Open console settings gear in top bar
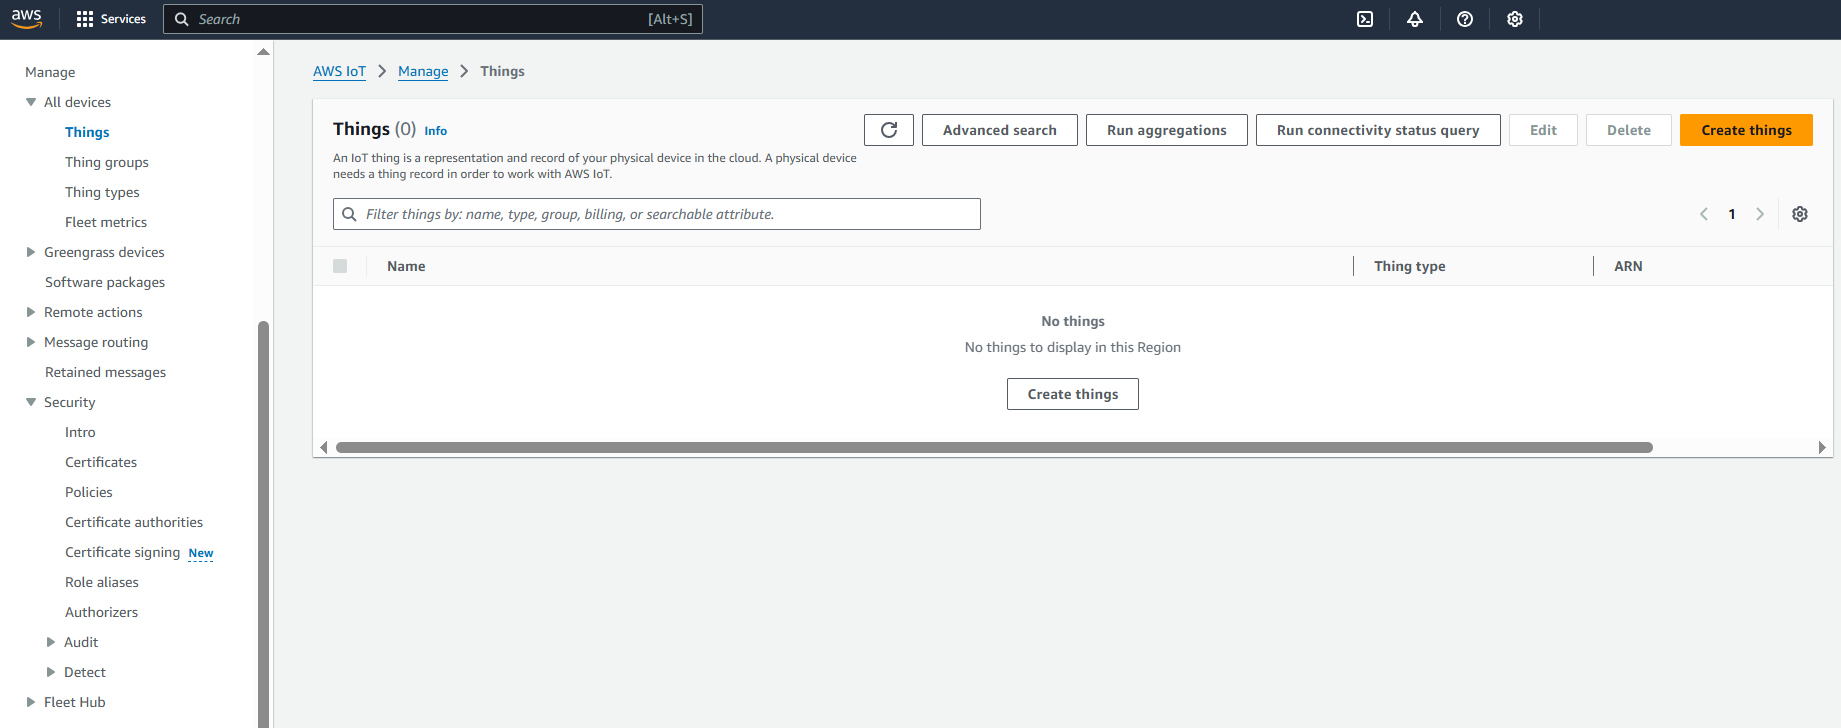 click(x=1515, y=19)
